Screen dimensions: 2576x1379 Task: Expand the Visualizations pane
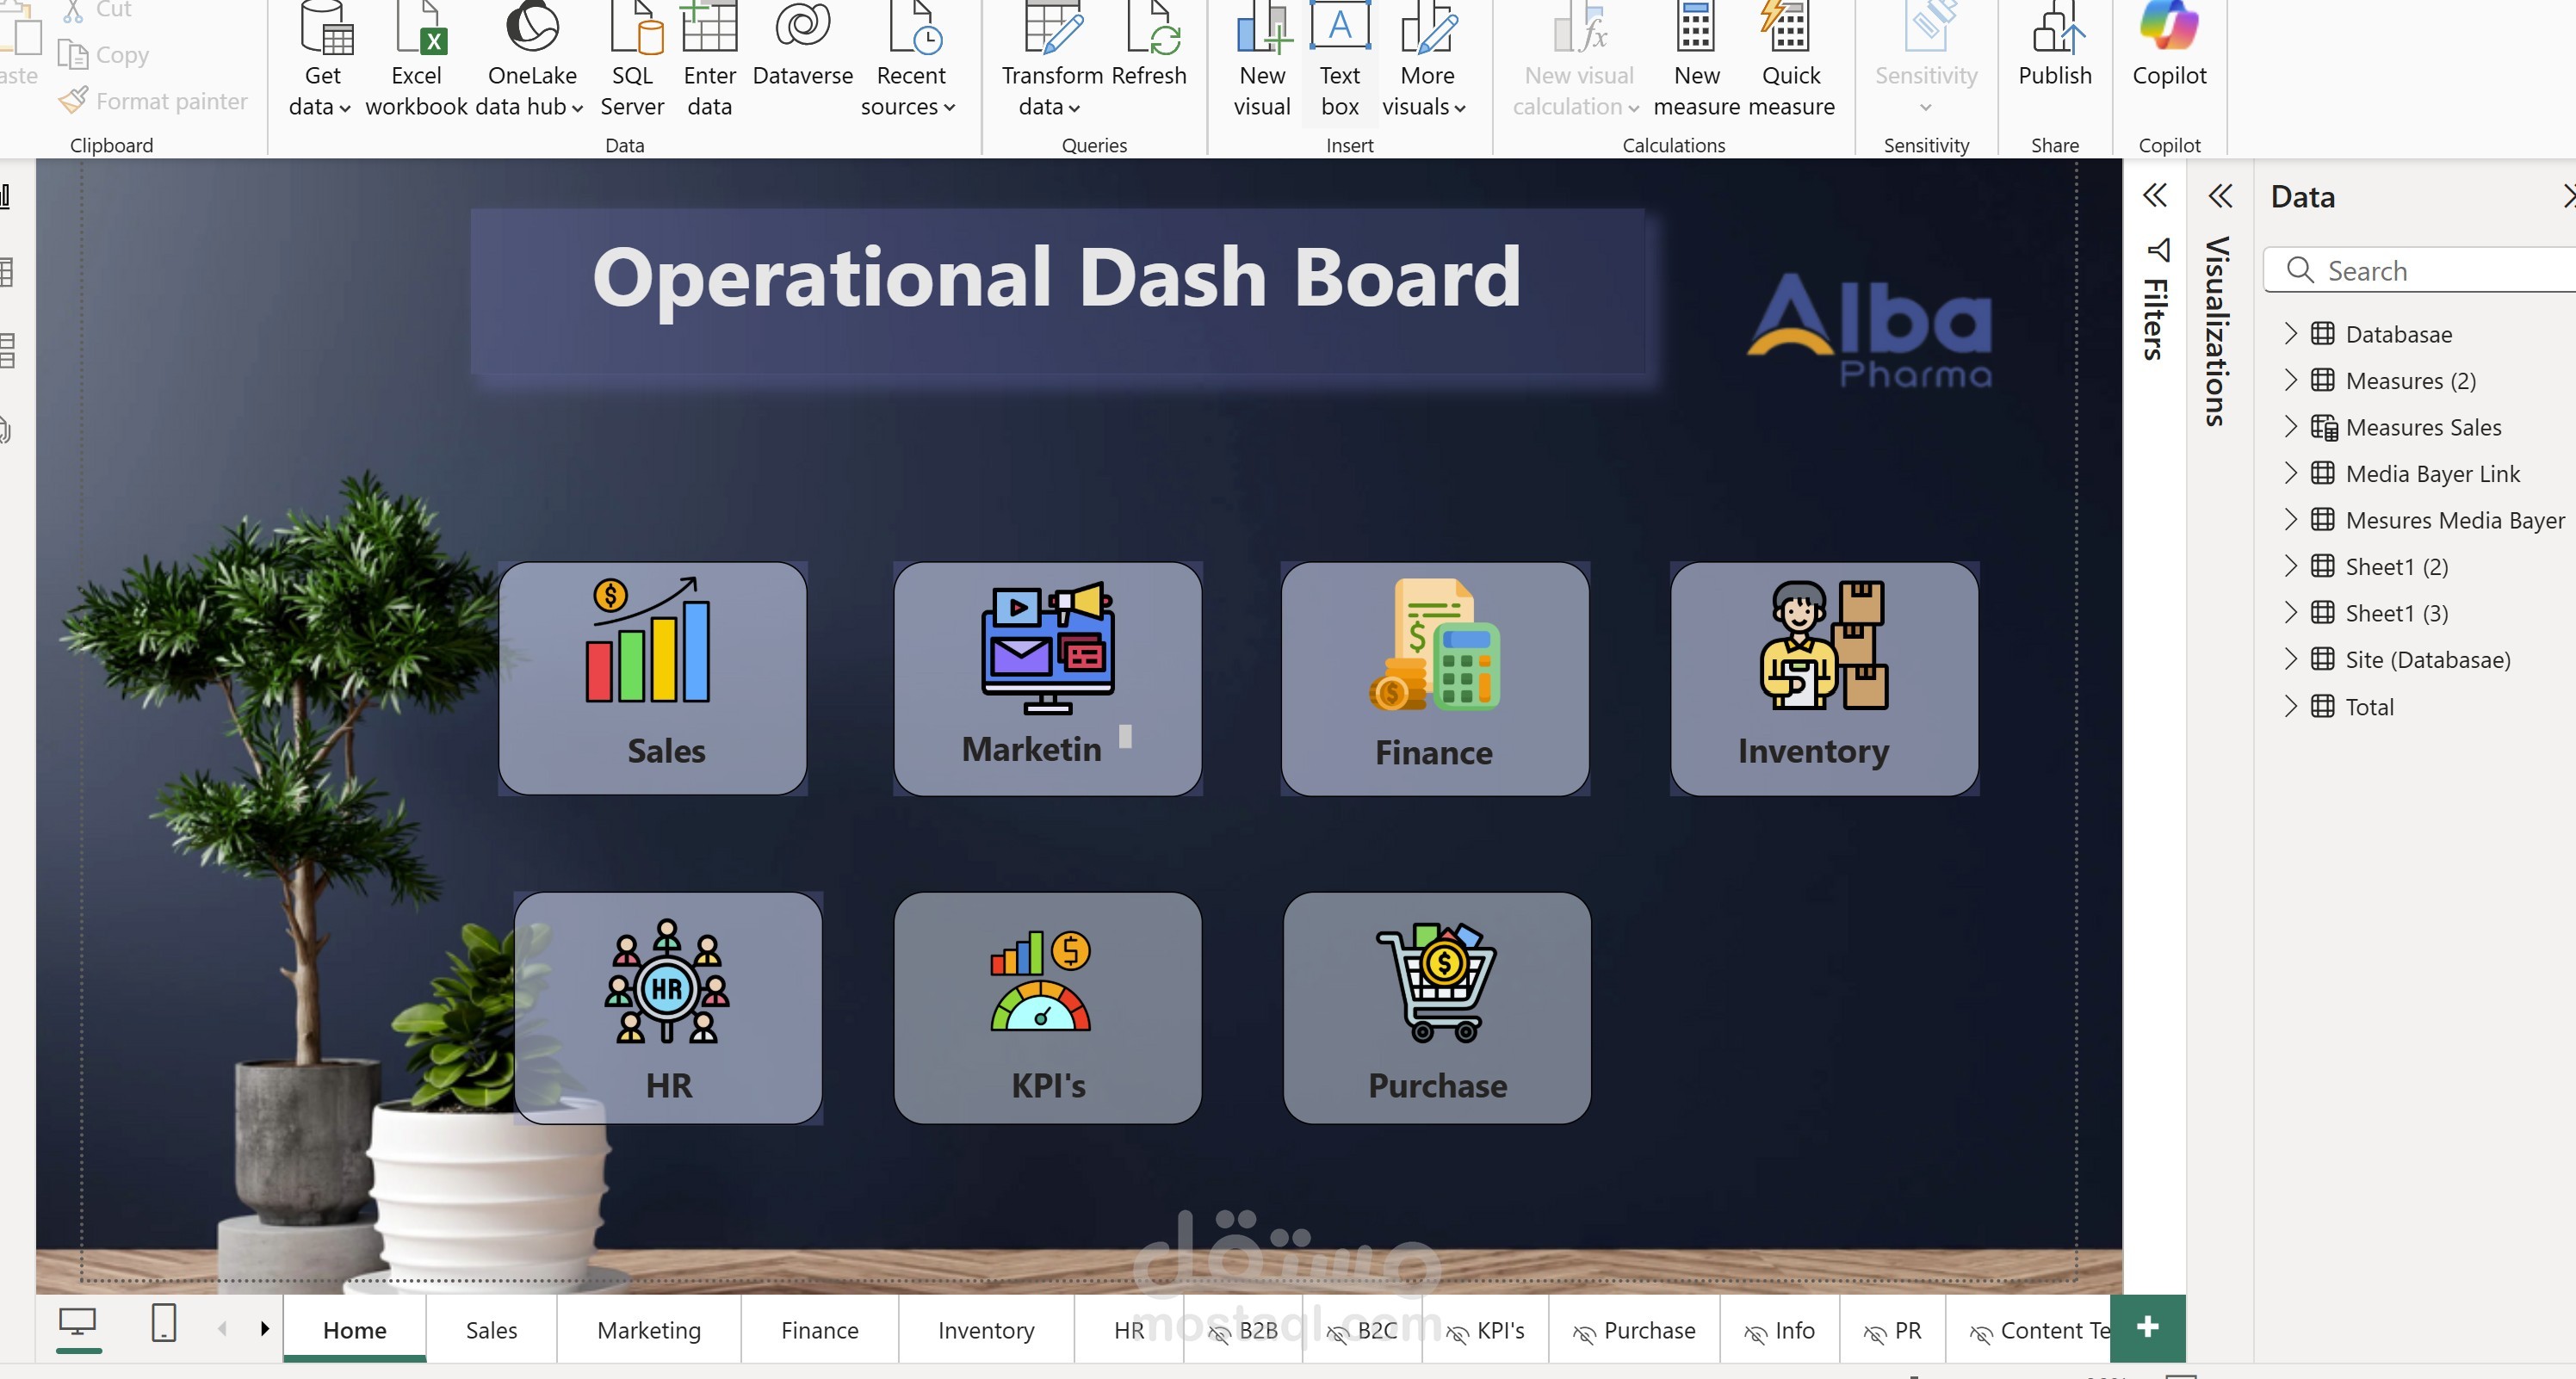[x=2220, y=195]
